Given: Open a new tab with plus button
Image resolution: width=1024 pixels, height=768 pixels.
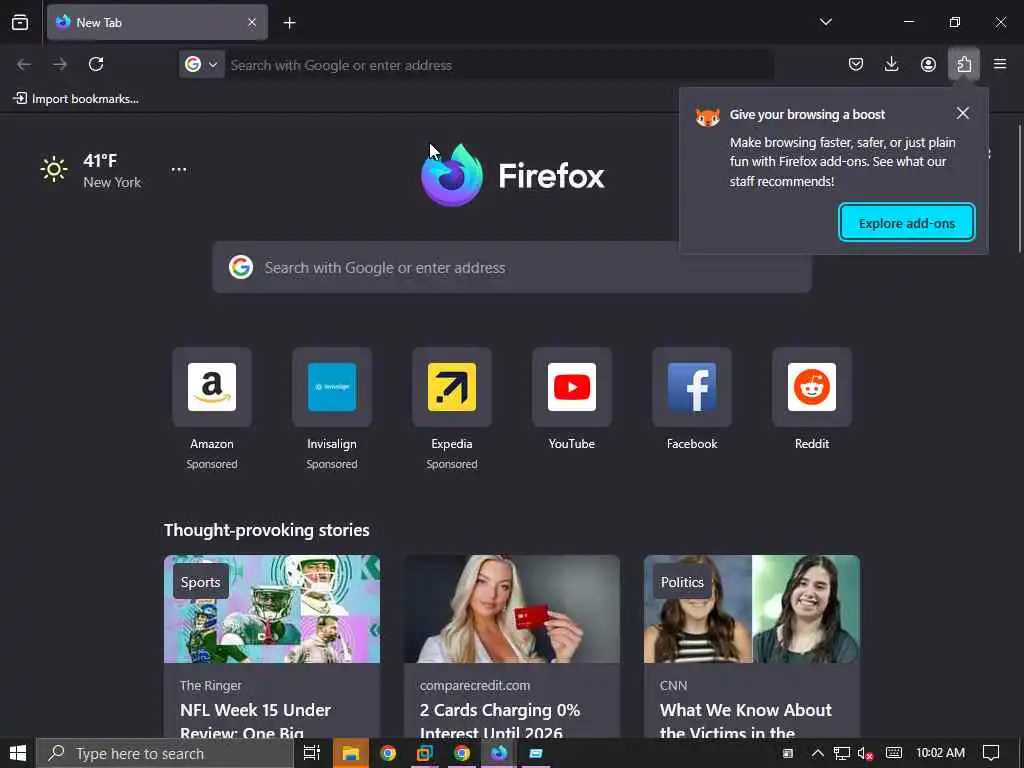Looking at the screenshot, I should [289, 23].
